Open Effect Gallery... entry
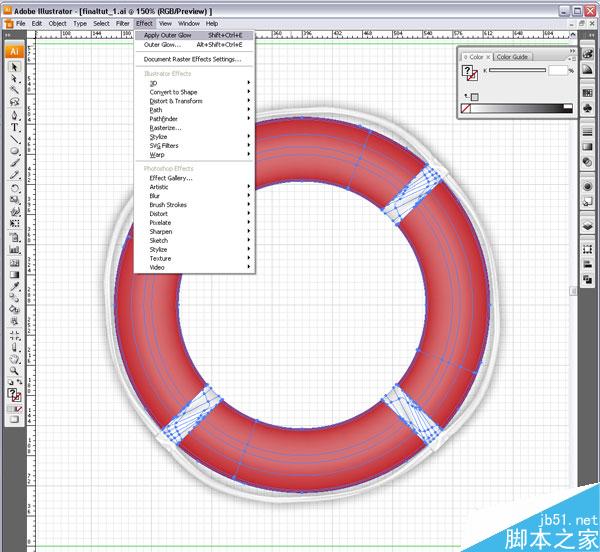The image size is (600, 552). 194,178
